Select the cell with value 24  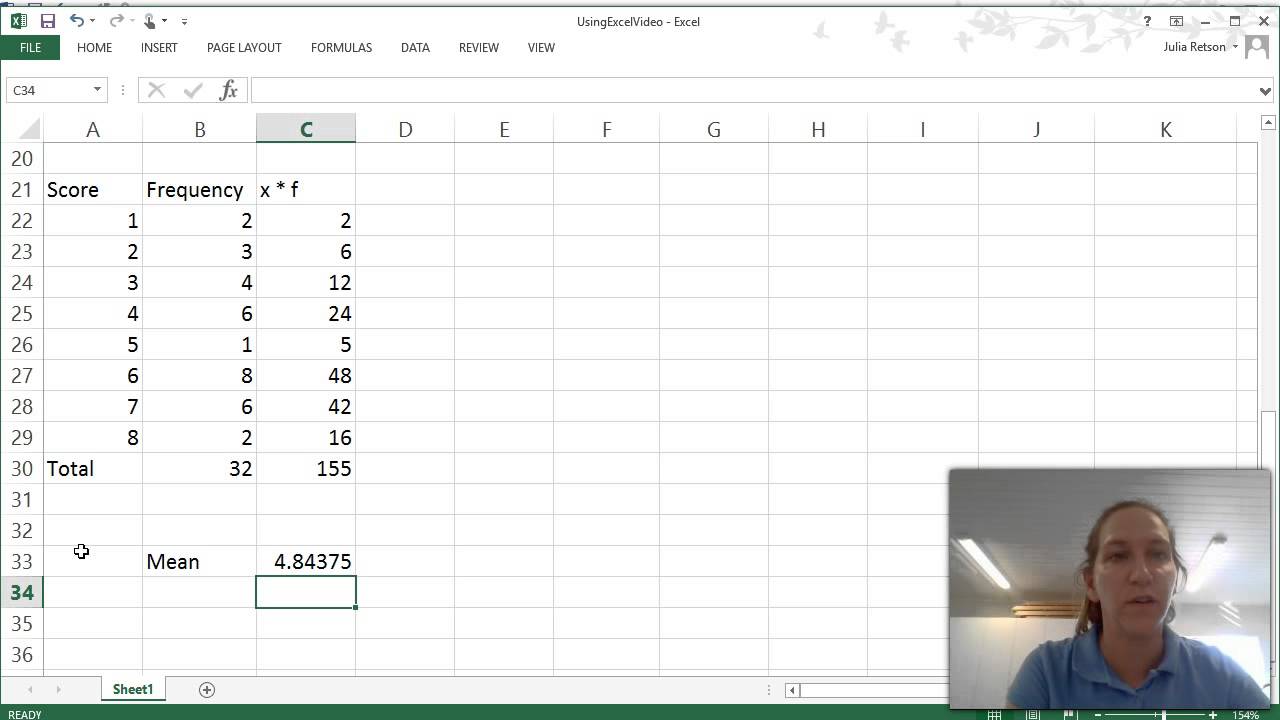[306, 314]
